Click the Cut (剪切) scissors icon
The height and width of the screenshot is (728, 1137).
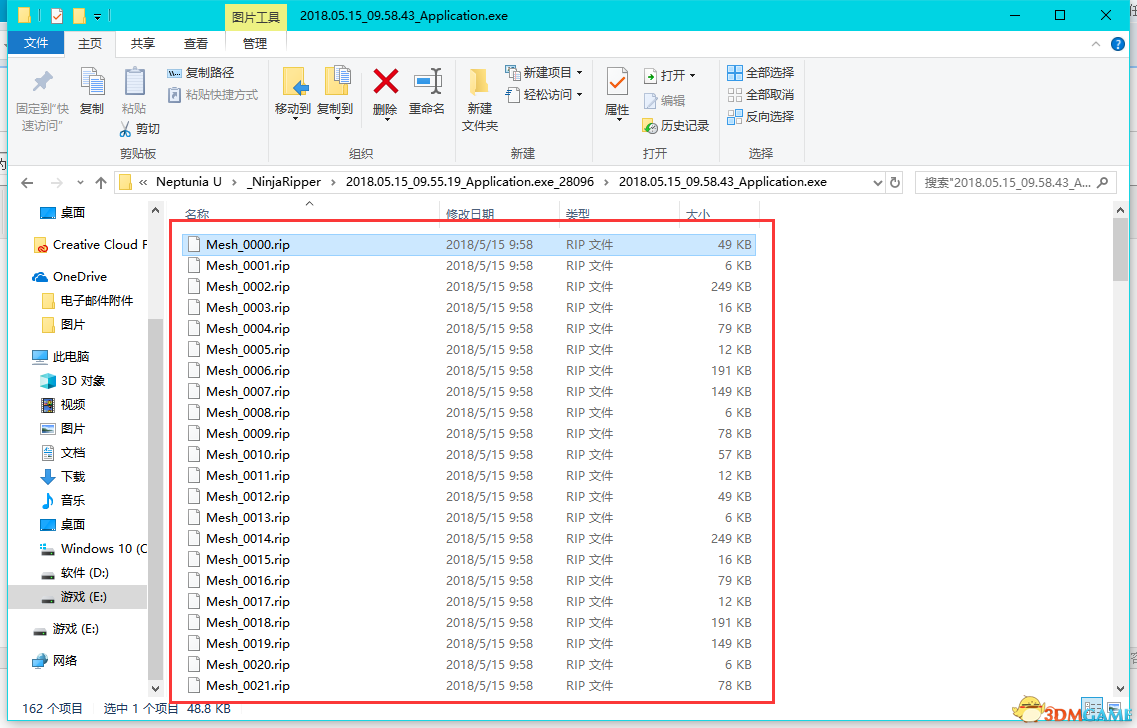pyautogui.click(x=126, y=129)
